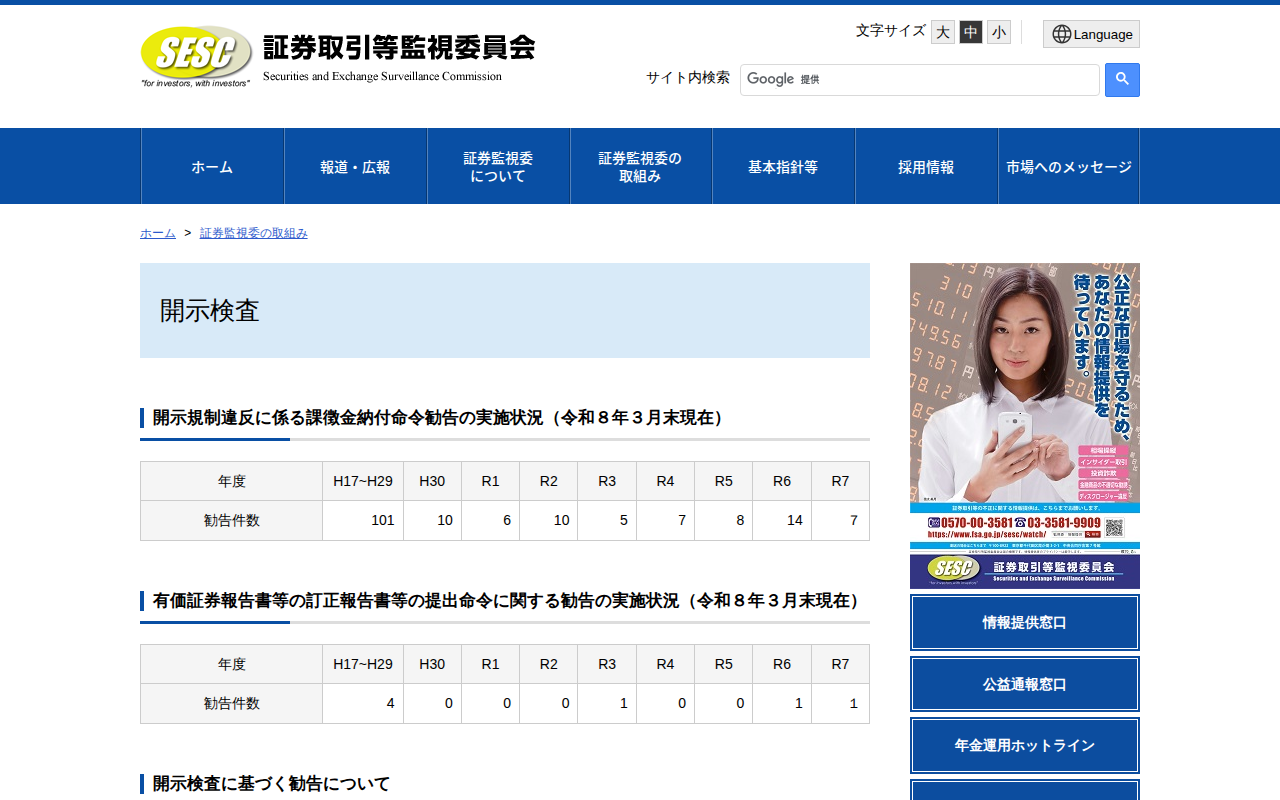This screenshot has width=1280, height=800.
Task: Click the information-provision poster banner
Action: click(x=1025, y=426)
